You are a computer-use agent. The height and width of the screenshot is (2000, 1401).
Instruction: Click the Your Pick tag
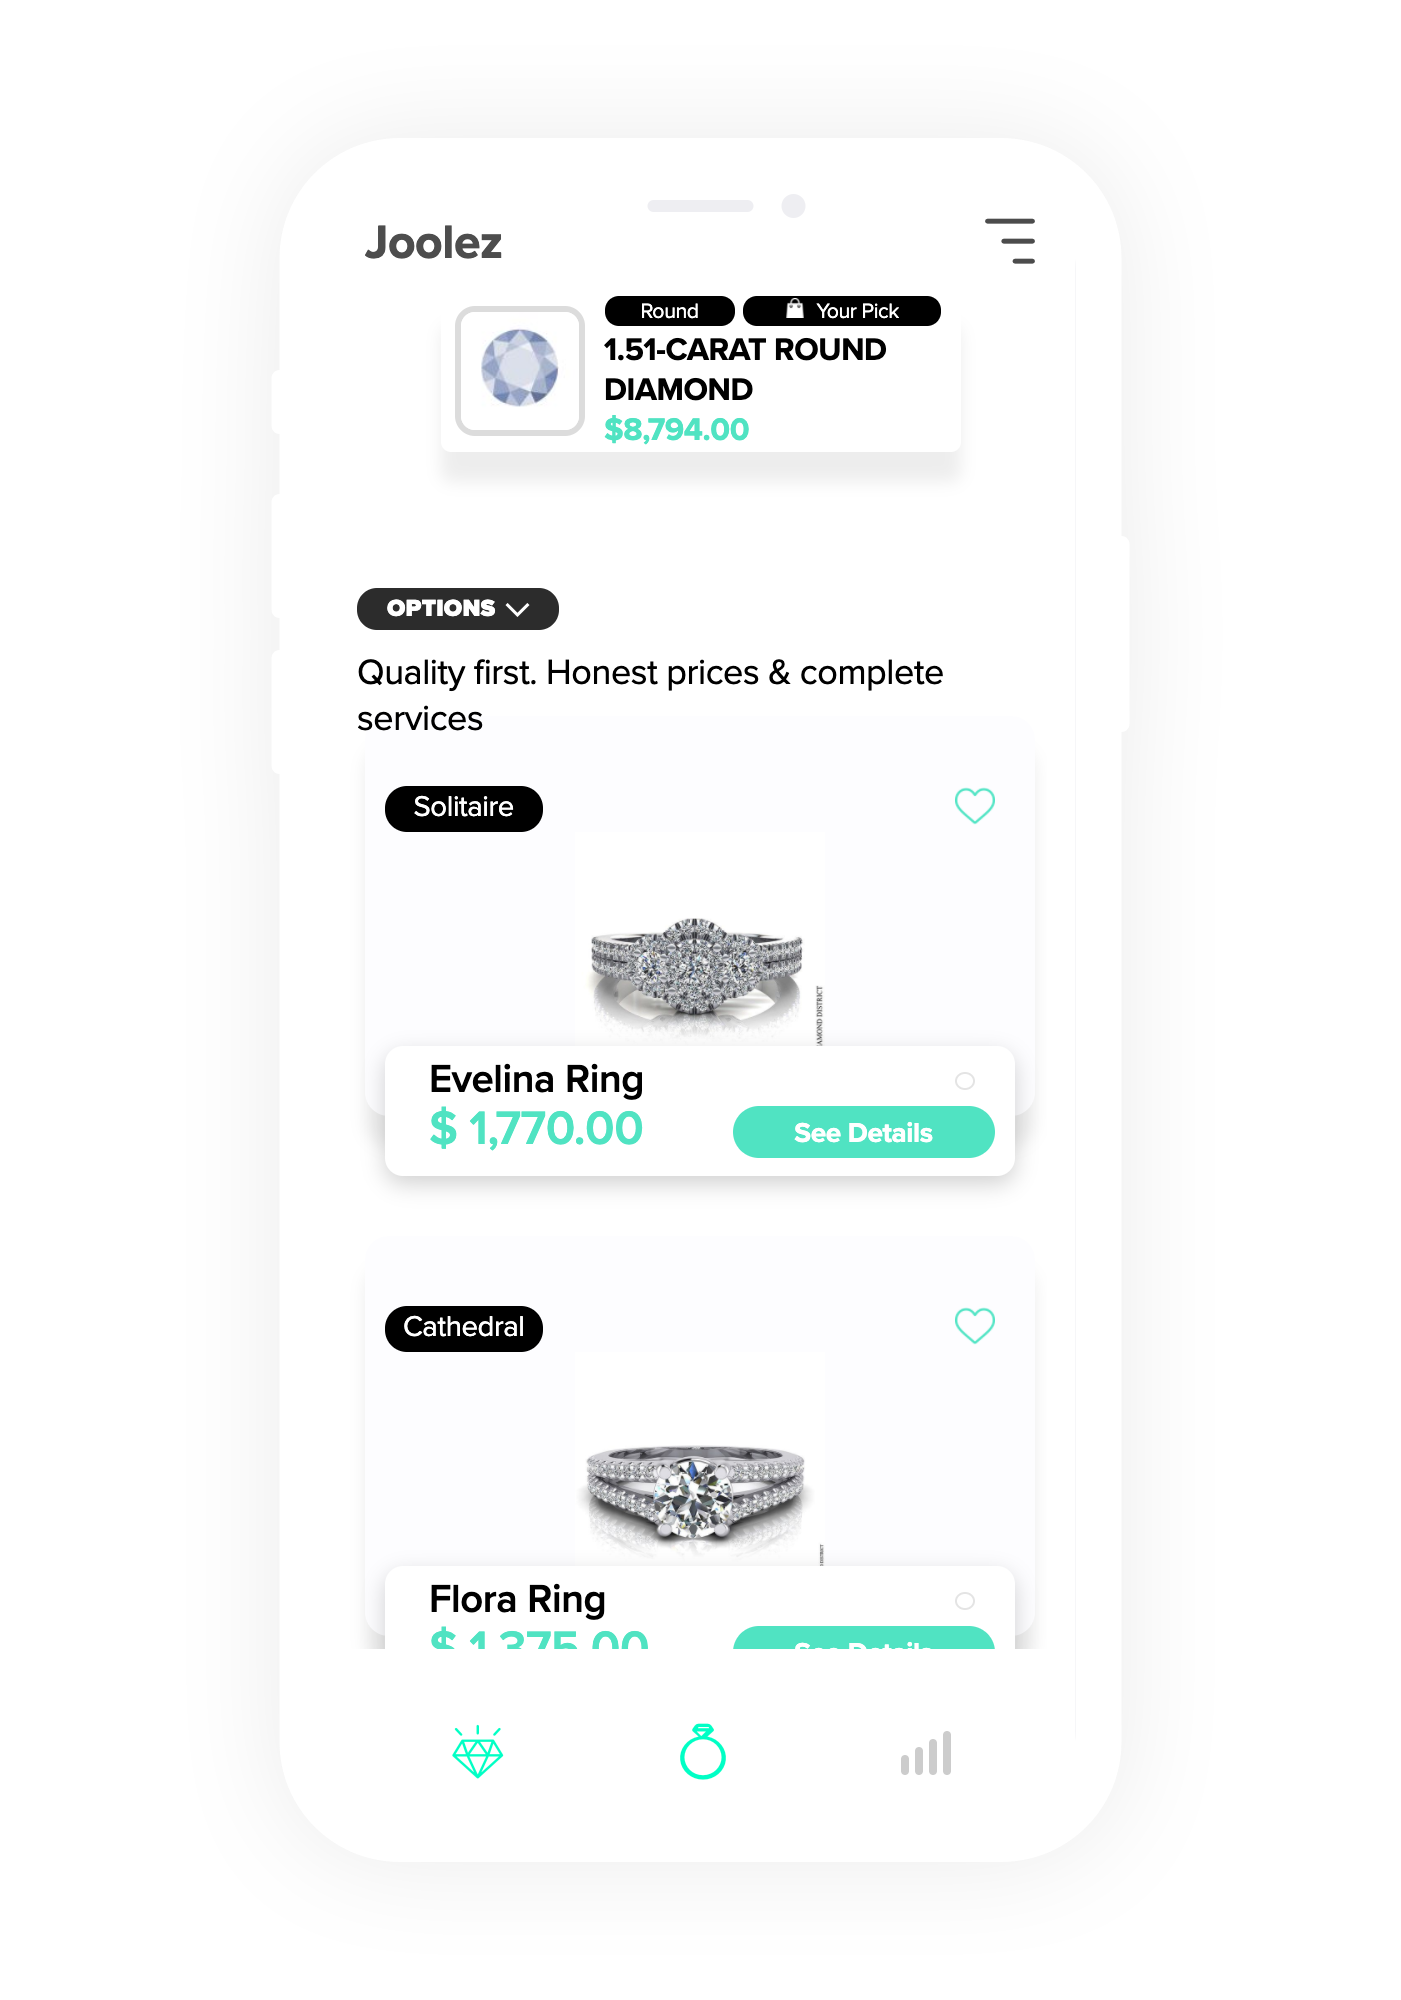(842, 311)
